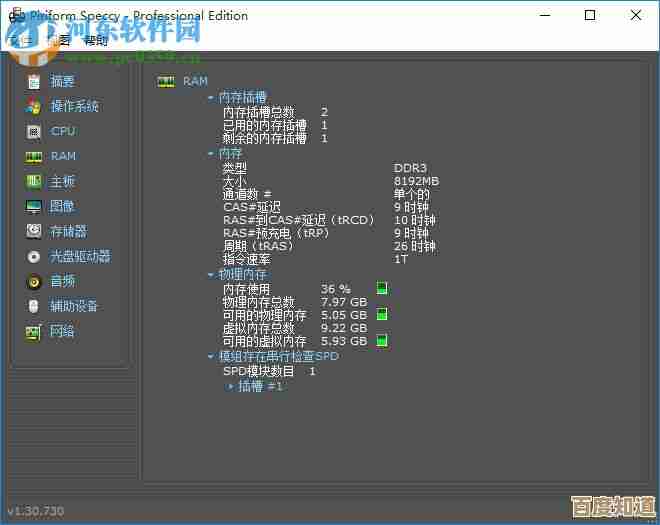
Task: Collapse the 内存 (Memory) section
Action: click(211, 154)
